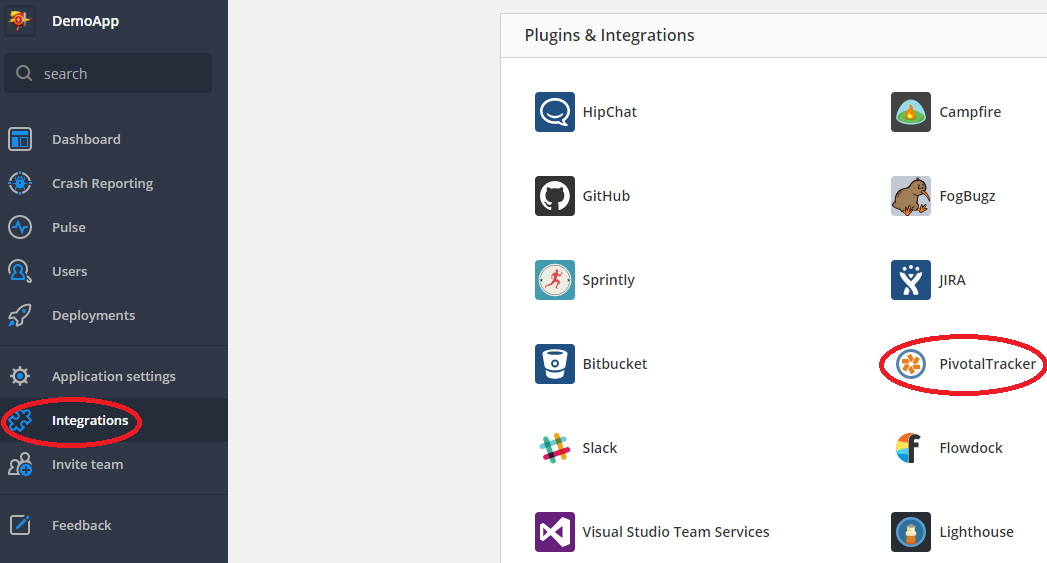Click the PivotalTracker orange icon
The image size is (1047, 563).
(911, 364)
